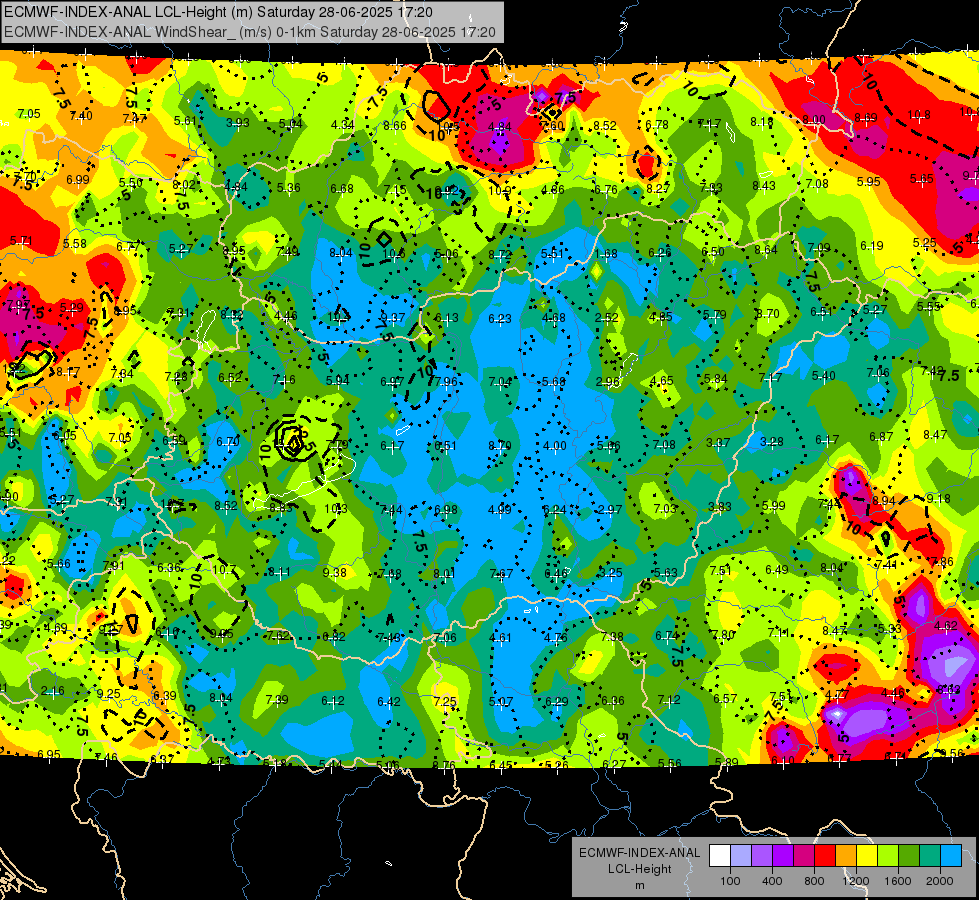Click the grid value 4.00

(x=554, y=446)
